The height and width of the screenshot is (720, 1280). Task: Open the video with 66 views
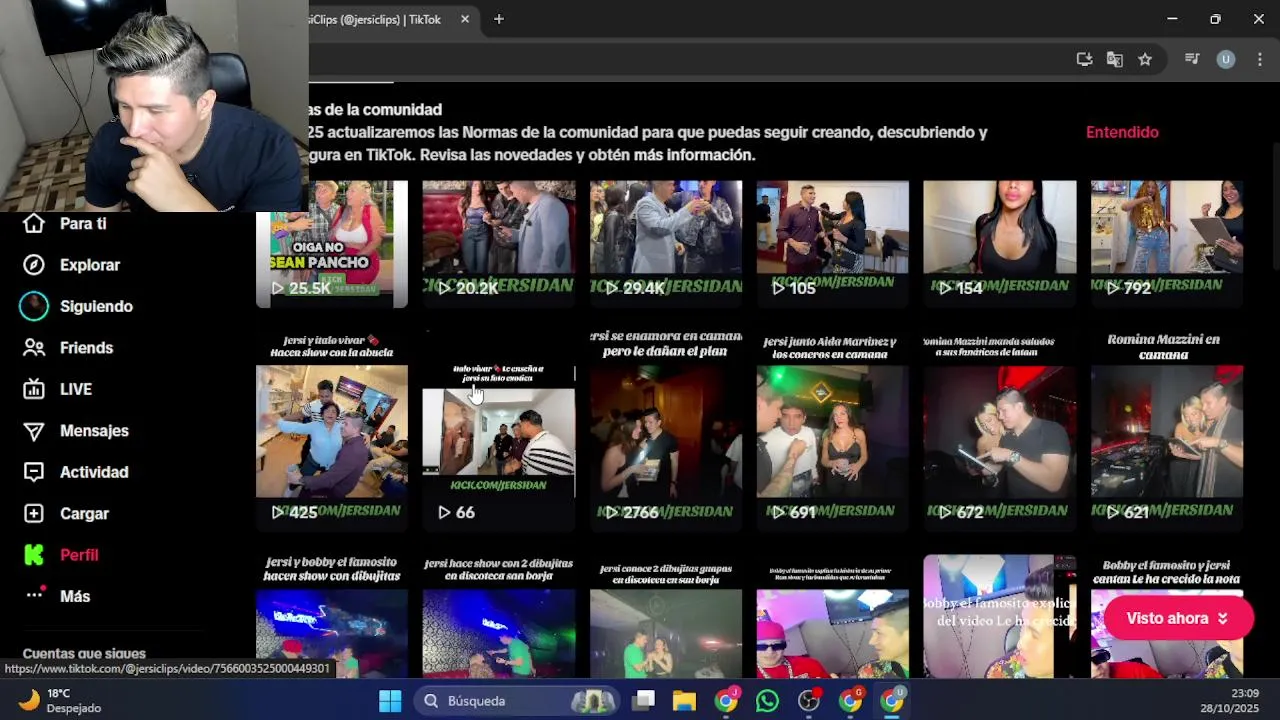pyautogui.click(x=498, y=430)
